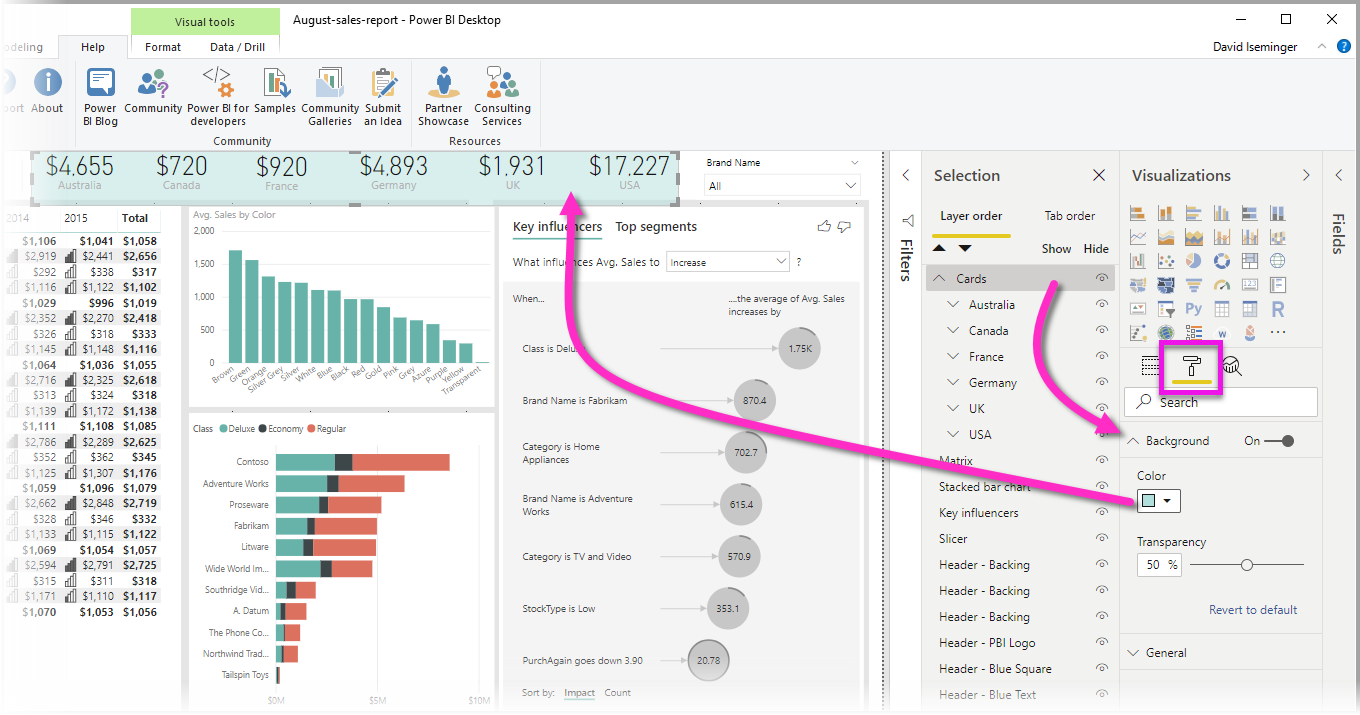Select the pie chart visual
1360x715 pixels.
point(1193,261)
